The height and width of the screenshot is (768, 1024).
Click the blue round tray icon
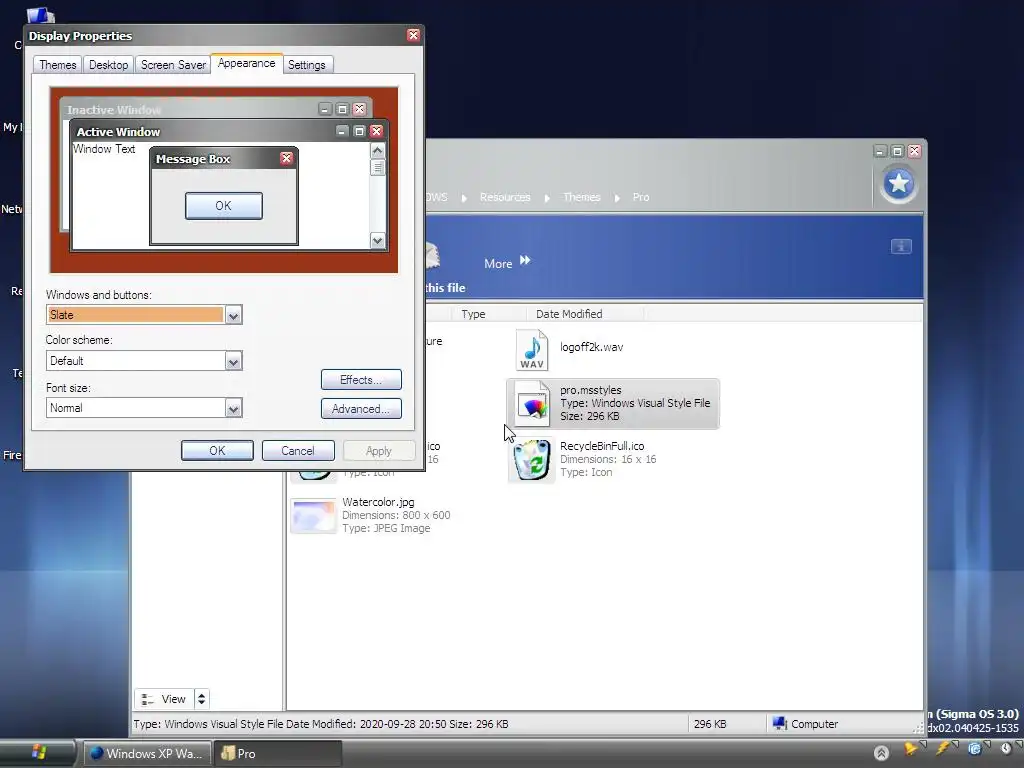tap(974, 749)
